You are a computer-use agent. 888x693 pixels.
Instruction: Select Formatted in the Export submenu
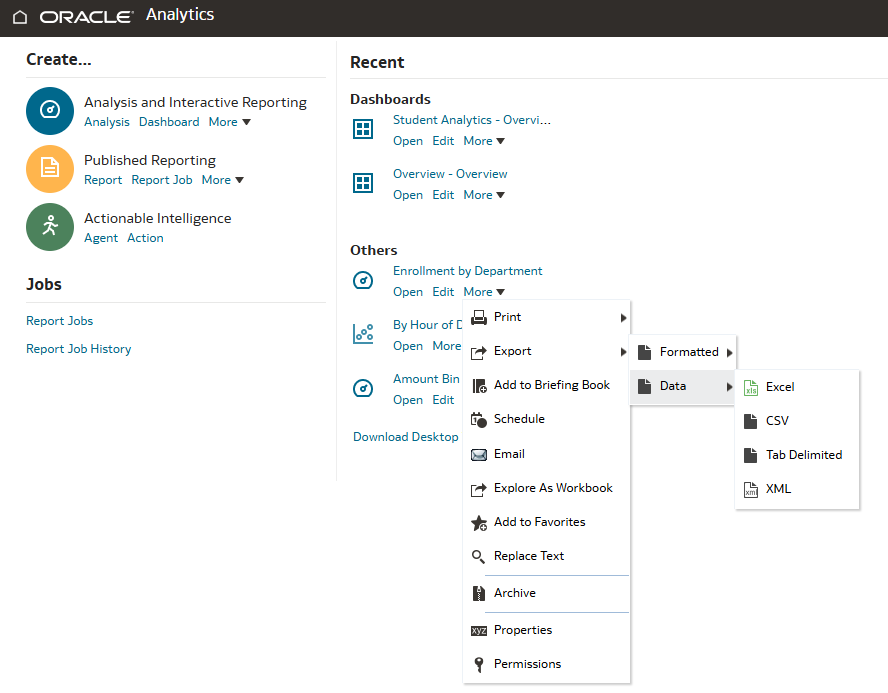point(682,352)
